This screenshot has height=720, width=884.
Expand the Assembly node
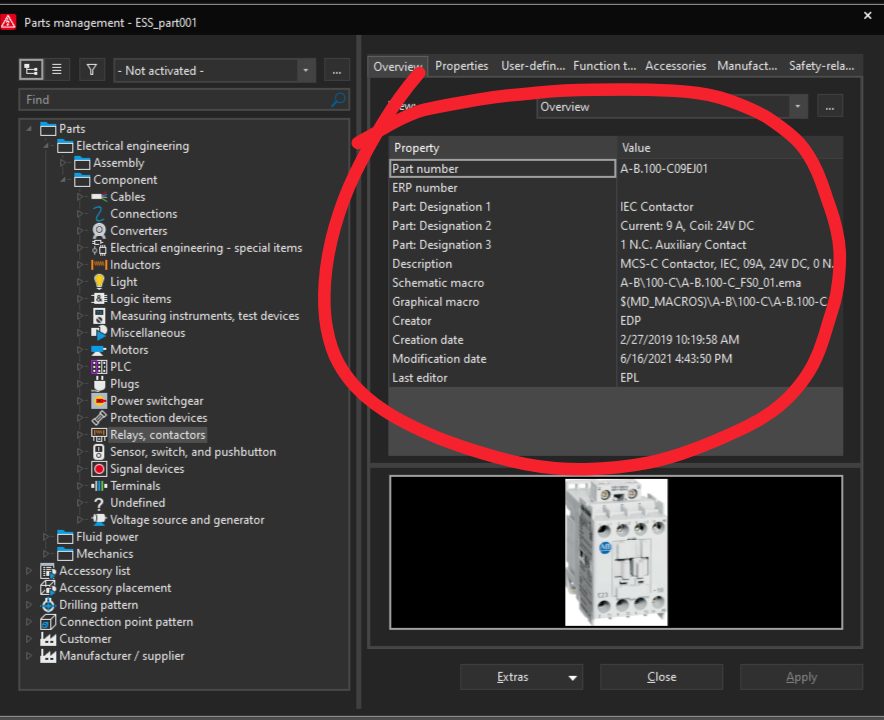(x=63, y=163)
